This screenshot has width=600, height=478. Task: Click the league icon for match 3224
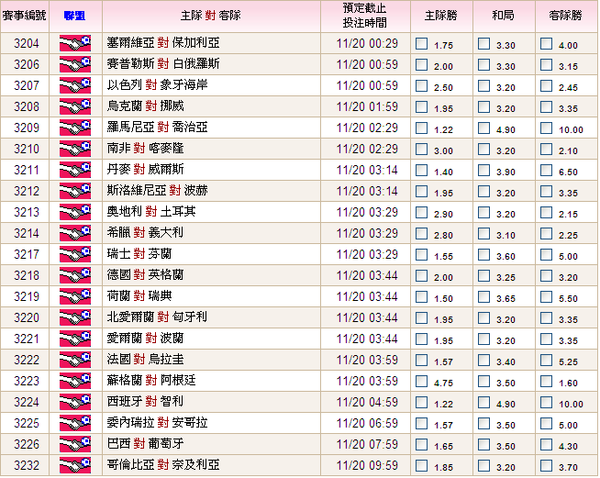(75, 402)
